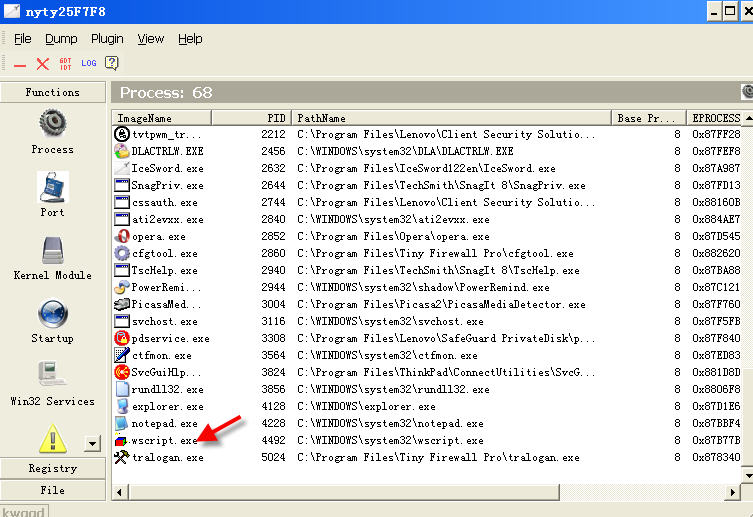This screenshot has width=753, height=517.
Task: Sort by the PID column header
Action: coord(251,118)
